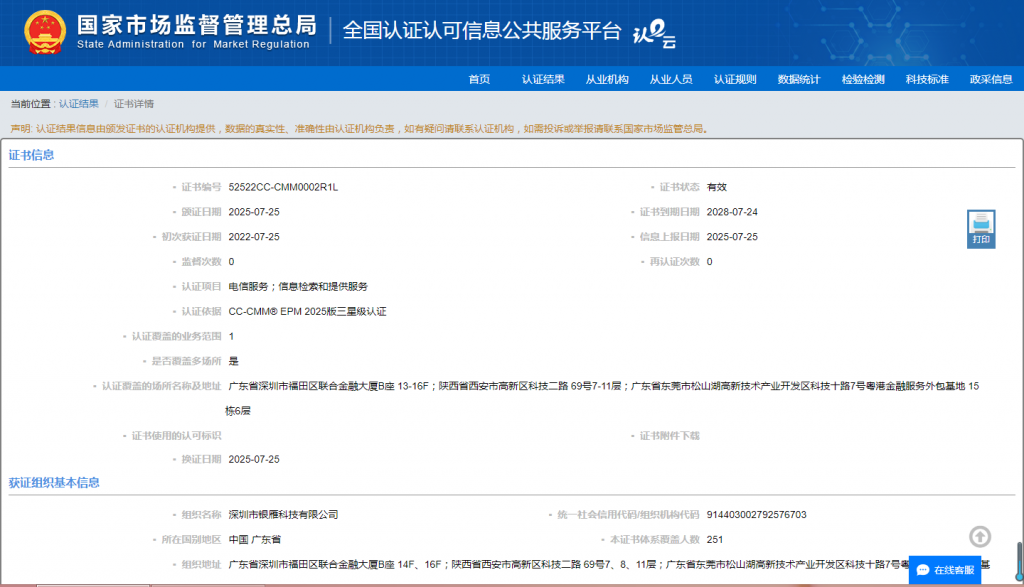Click the scroll-to-top arrow icon

[980, 537]
